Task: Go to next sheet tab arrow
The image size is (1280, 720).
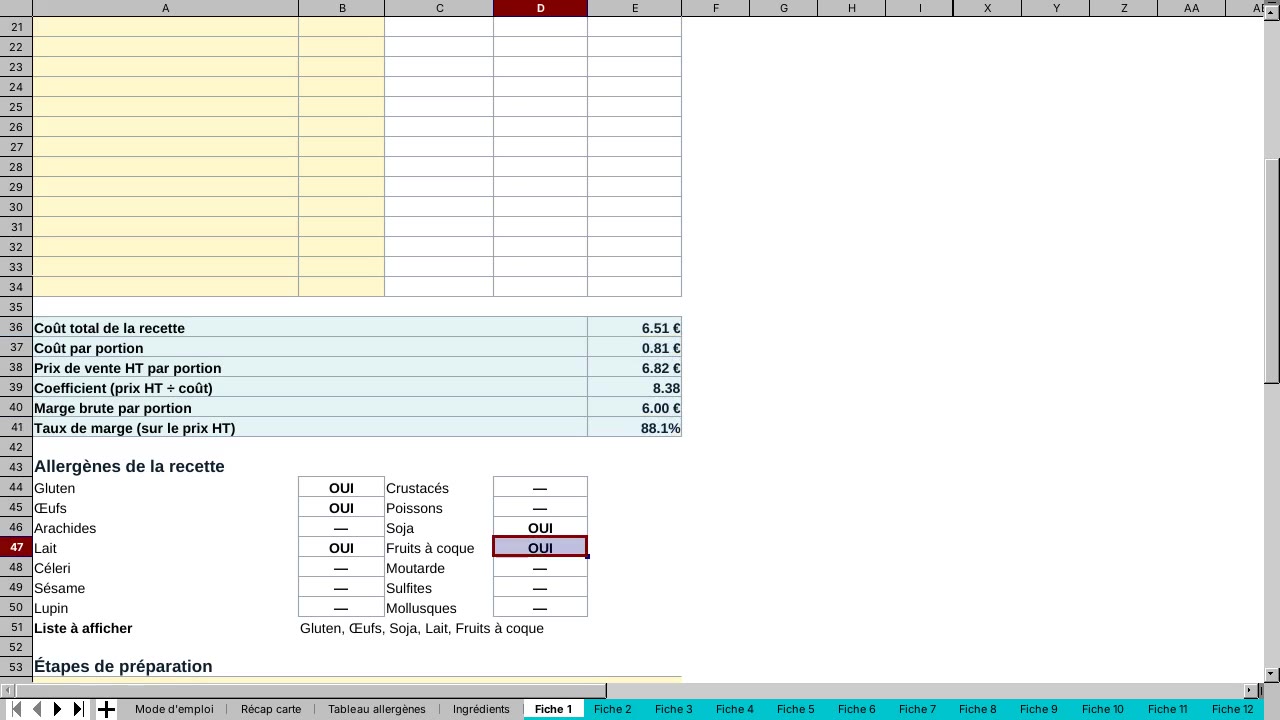Action: 58,709
